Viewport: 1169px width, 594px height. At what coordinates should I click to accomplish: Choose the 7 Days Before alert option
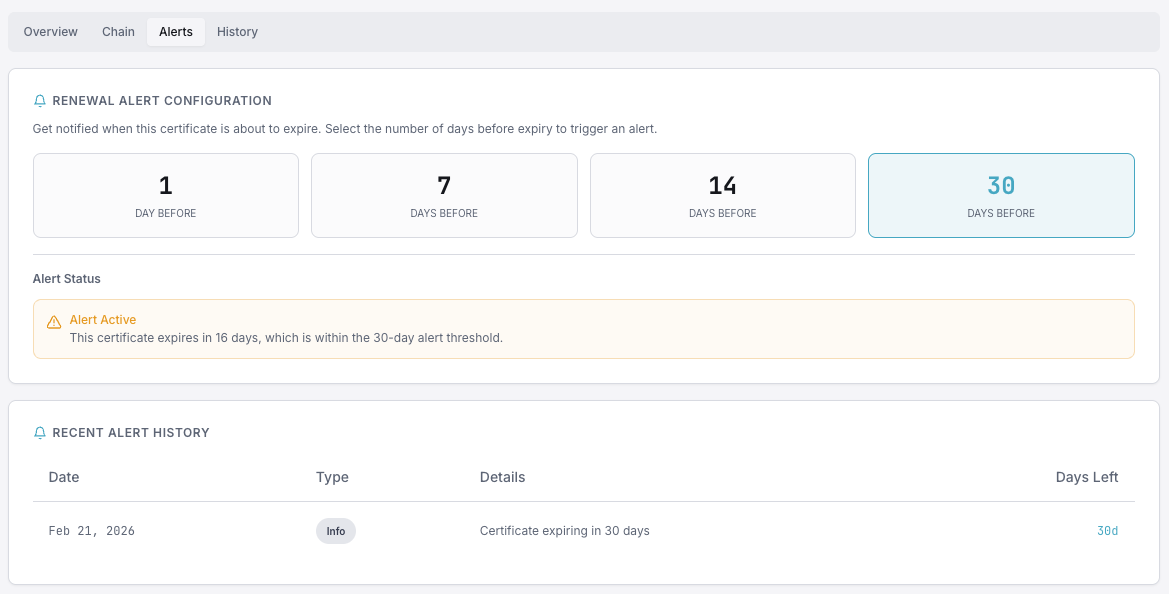tap(444, 195)
